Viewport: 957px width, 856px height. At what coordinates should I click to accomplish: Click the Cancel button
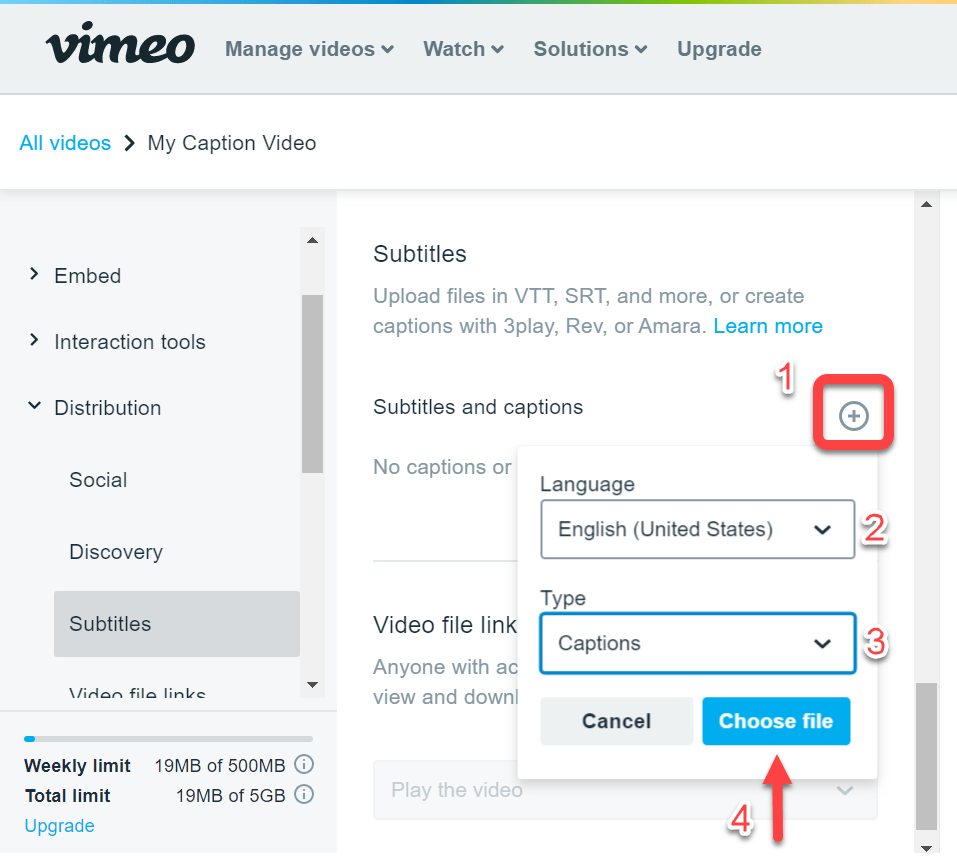tap(616, 721)
